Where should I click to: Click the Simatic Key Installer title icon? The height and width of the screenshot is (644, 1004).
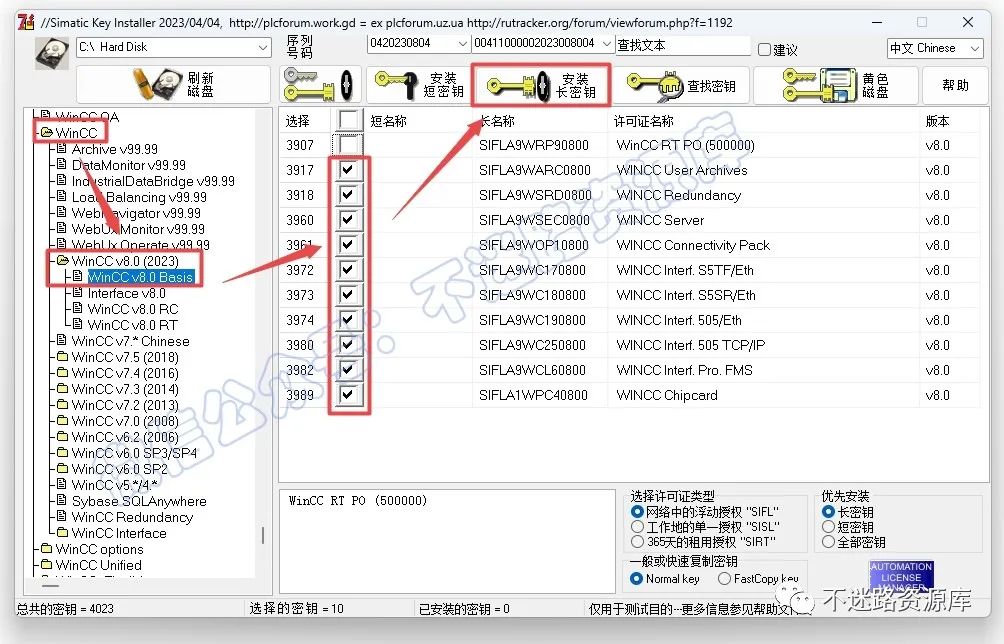pyautogui.click(x=26, y=22)
